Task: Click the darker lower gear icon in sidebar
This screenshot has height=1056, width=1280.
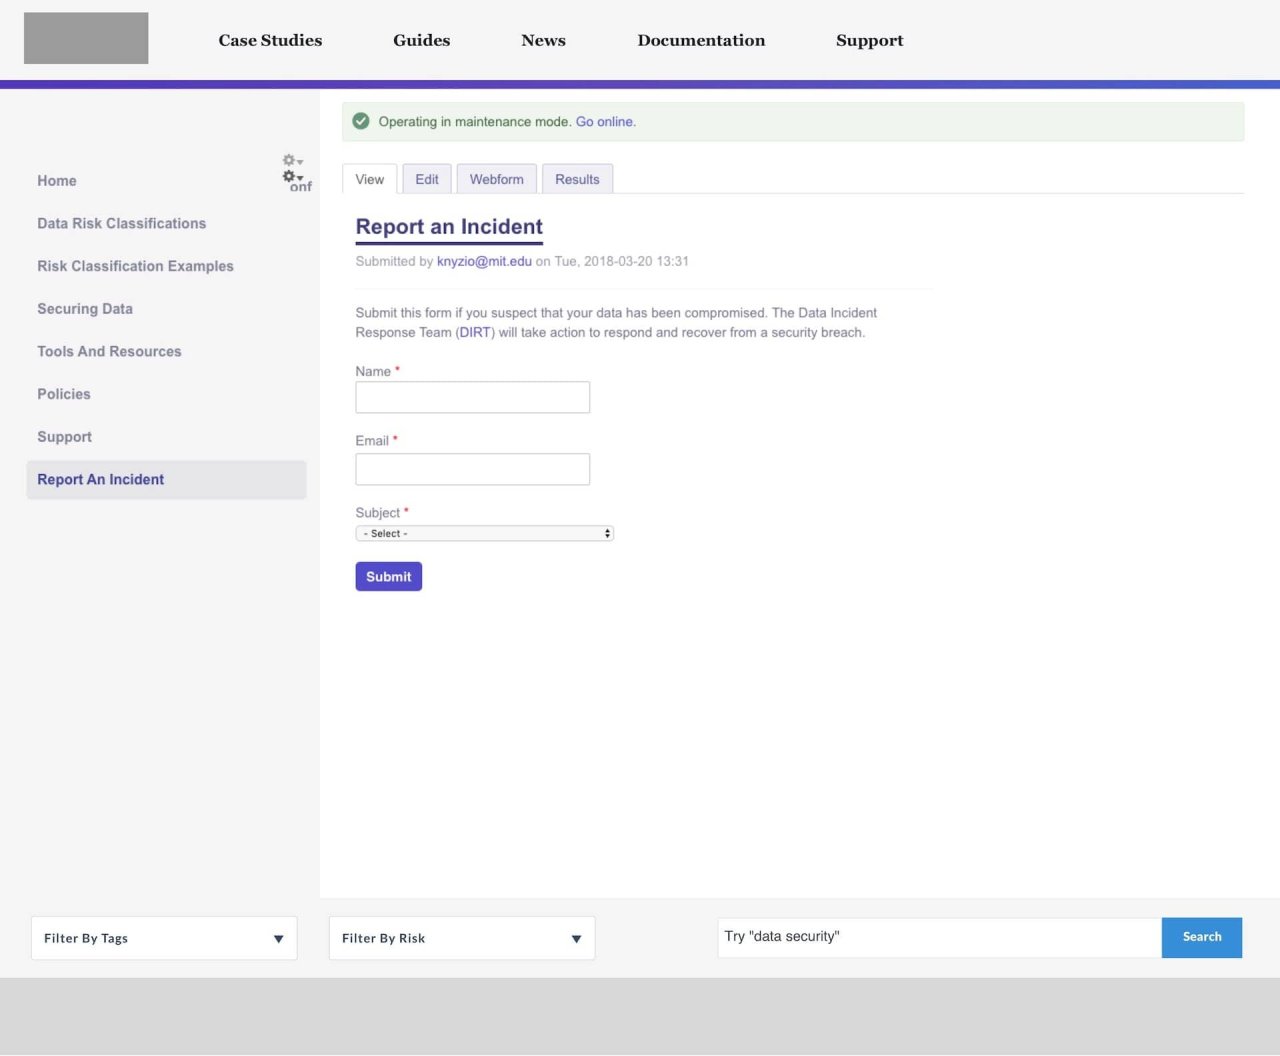Action: pos(291,177)
